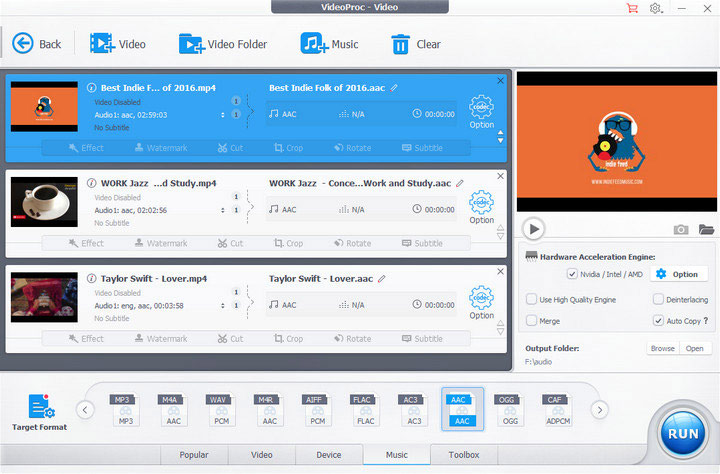Viewport: 720px width, 474px height.
Task: Open Cut tool for Taylor Swift - Lover
Action: pyautogui.click(x=231, y=339)
